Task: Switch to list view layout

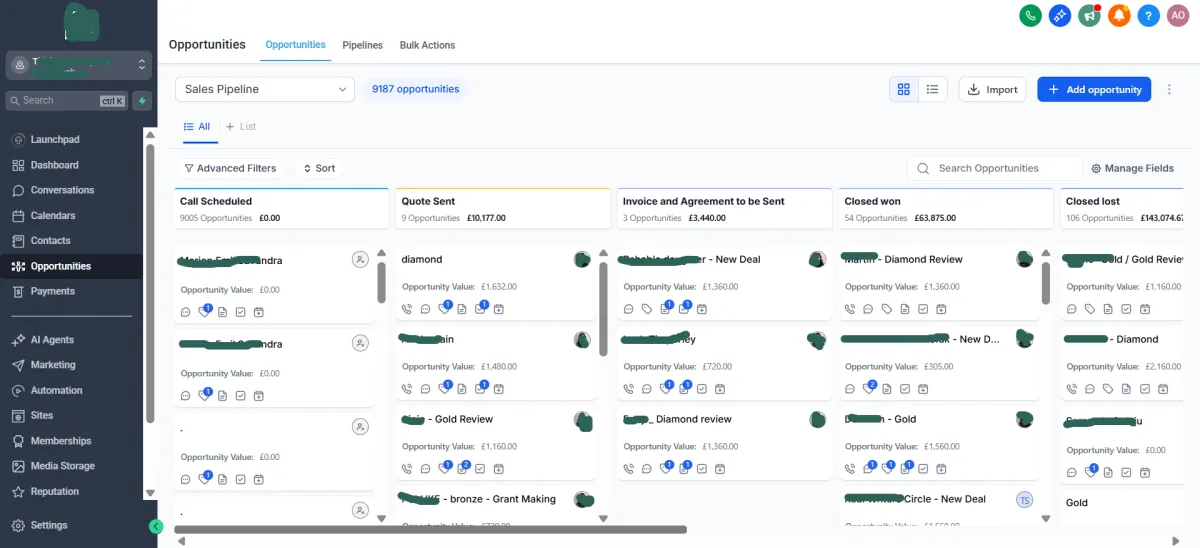Action: (x=932, y=89)
